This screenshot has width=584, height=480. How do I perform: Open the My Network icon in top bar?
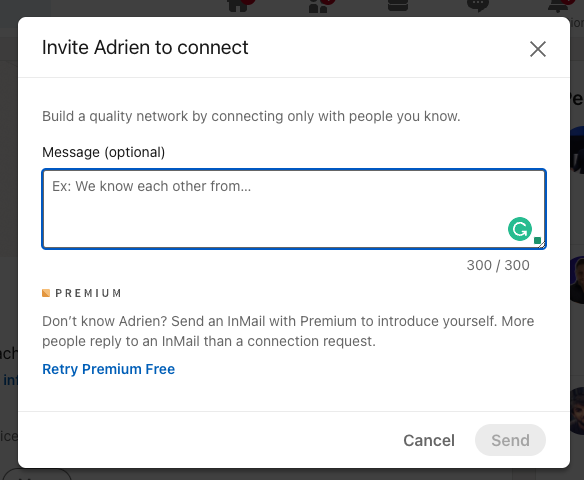click(318, 6)
